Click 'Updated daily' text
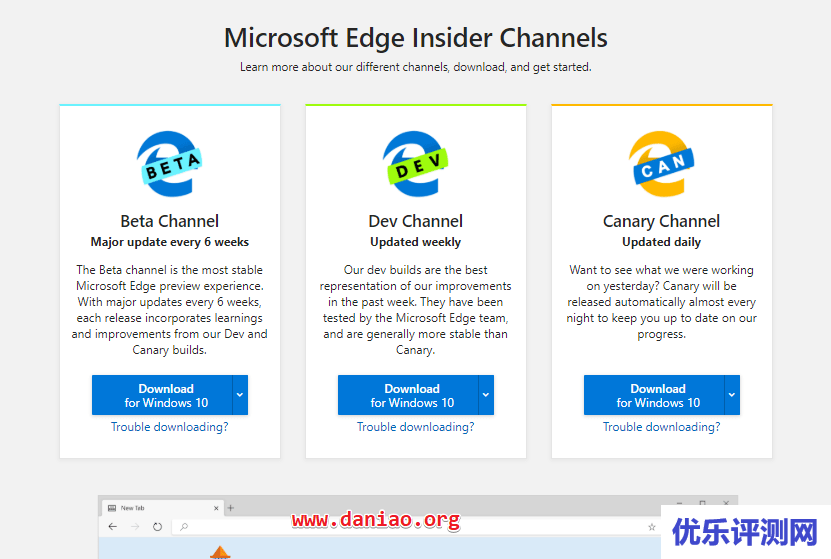Screen dimensions: 831x559 click(661, 242)
